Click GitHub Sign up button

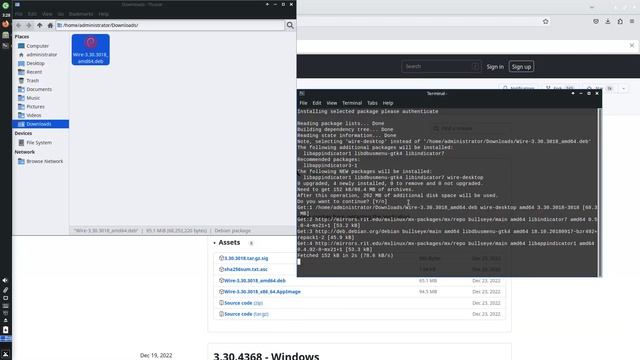[521, 67]
